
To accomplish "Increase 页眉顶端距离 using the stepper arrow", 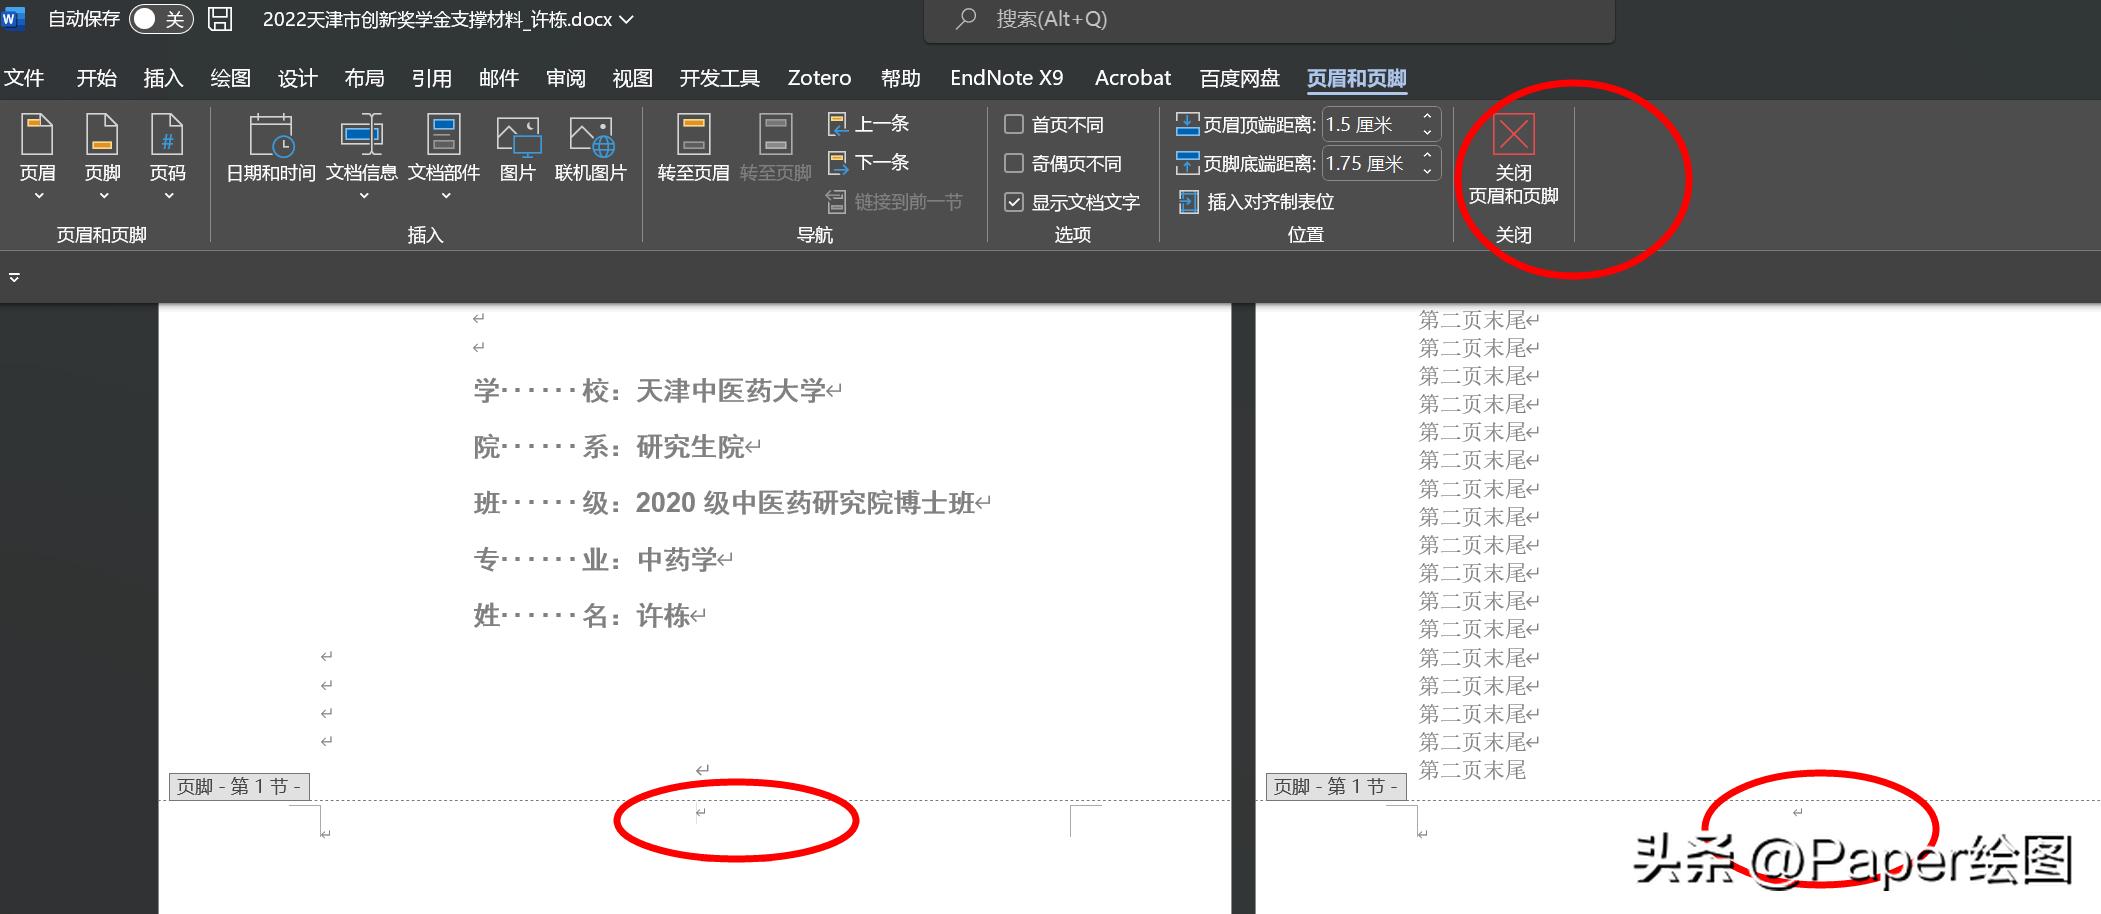I will click(x=1427, y=118).
